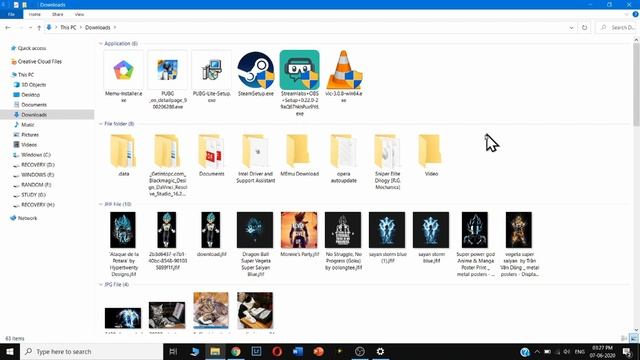Open Music in navigation pane
Image resolution: width=640 pixels, height=360 pixels.
click(x=28, y=124)
